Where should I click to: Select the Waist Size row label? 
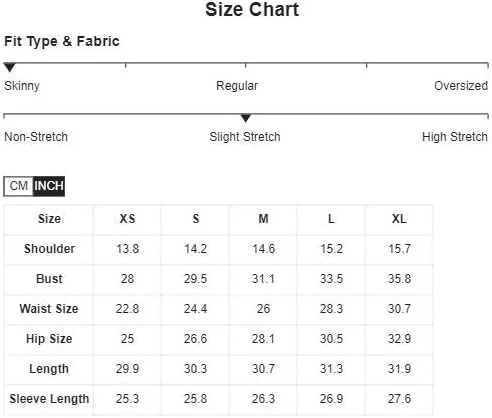(49, 309)
